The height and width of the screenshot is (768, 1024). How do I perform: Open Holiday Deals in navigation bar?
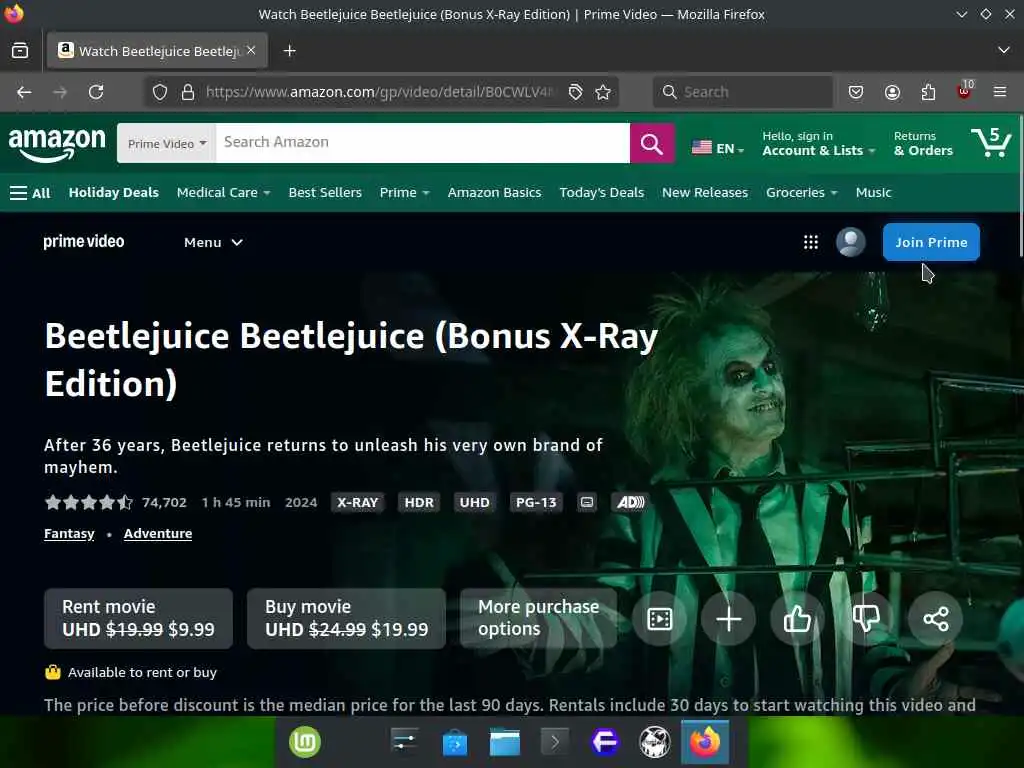(x=114, y=193)
